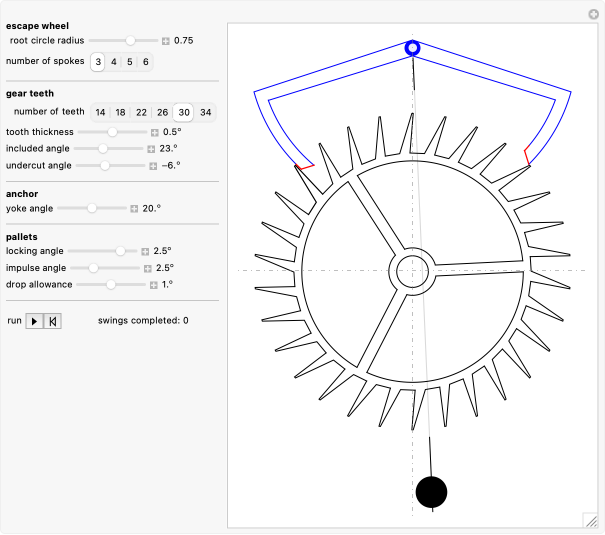Expand drop allowance plus icon
This screenshot has height=535, width=605.
154,285
